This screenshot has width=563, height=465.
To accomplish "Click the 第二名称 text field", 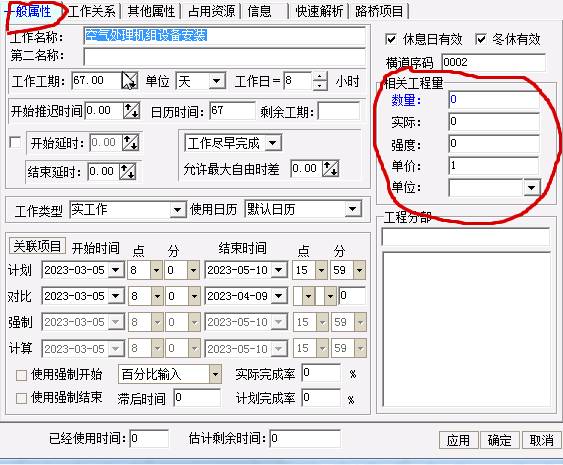I will click(224, 57).
